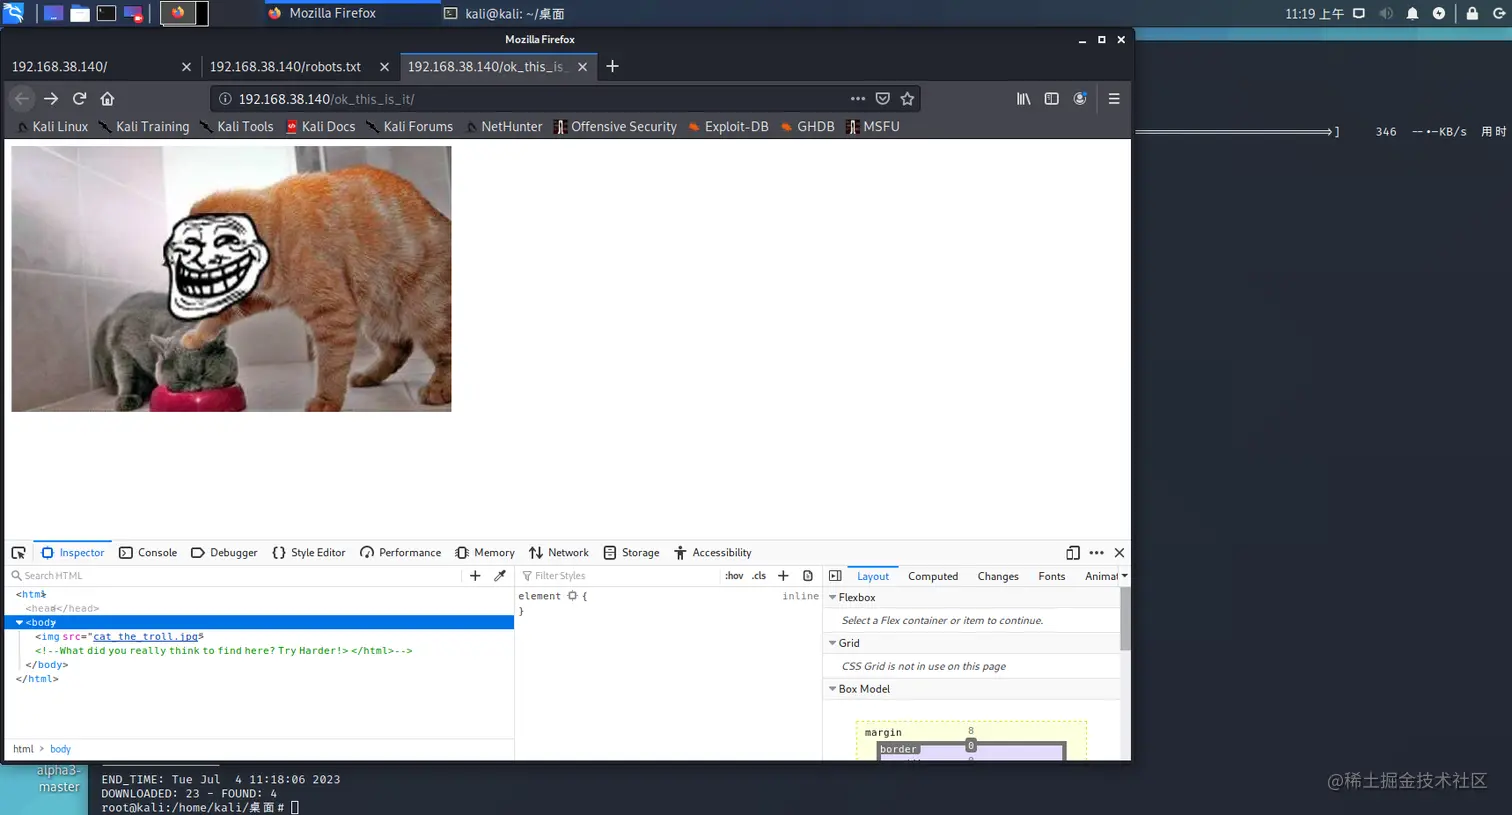Select the html breadcrumb
Image resolution: width=1512 pixels, height=815 pixels.
(x=23, y=749)
